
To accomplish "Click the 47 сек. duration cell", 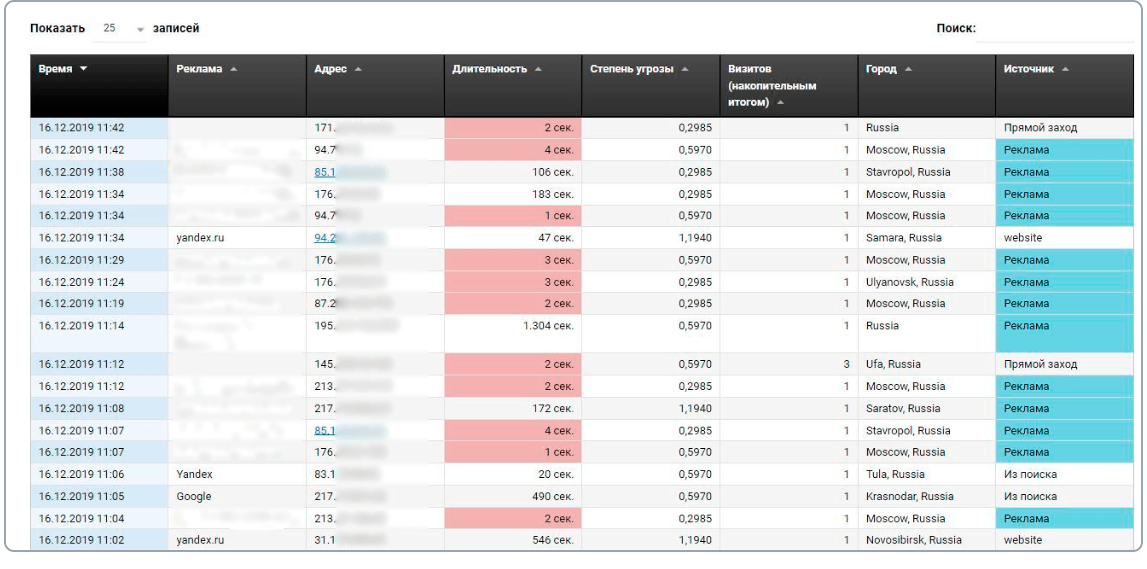I will click(513, 238).
